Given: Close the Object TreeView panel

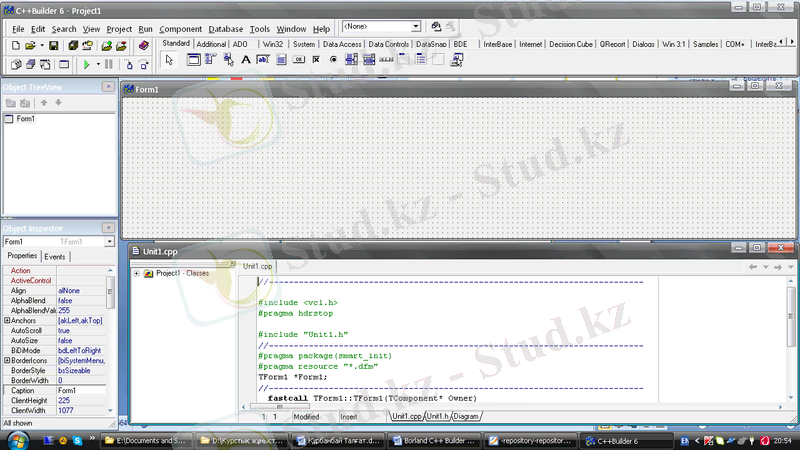Looking at the screenshot, I should coord(108,87).
